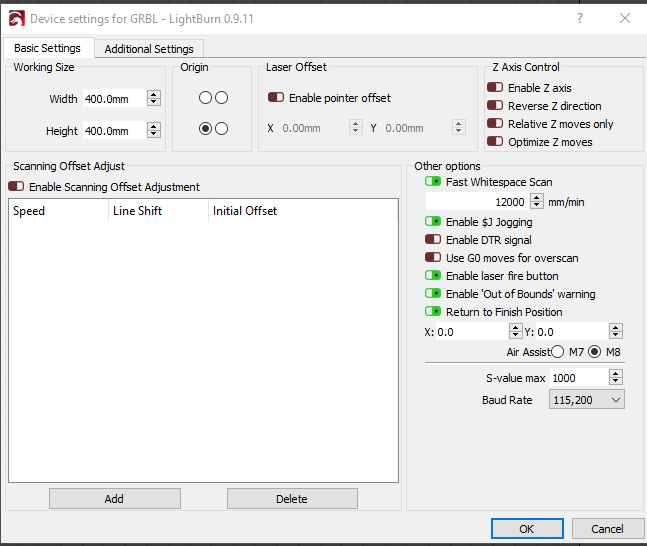This screenshot has width=647, height=546.
Task: Toggle Enable pointer offset switch
Action: pos(276,97)
